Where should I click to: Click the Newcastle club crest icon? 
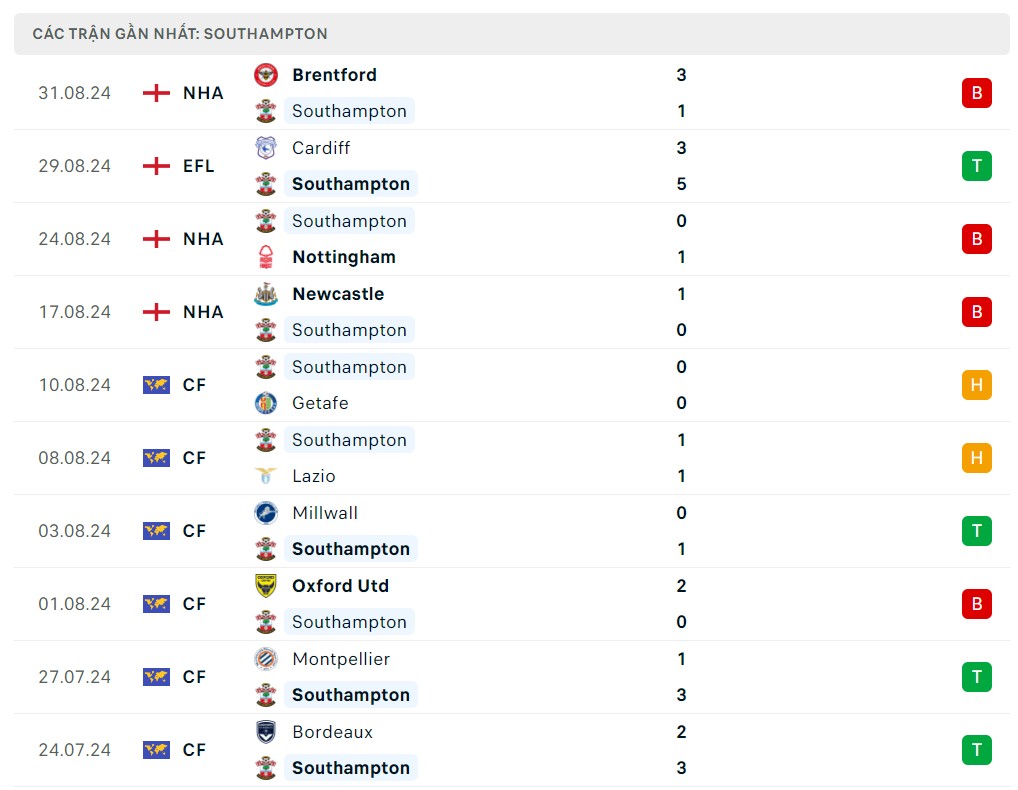265,294
